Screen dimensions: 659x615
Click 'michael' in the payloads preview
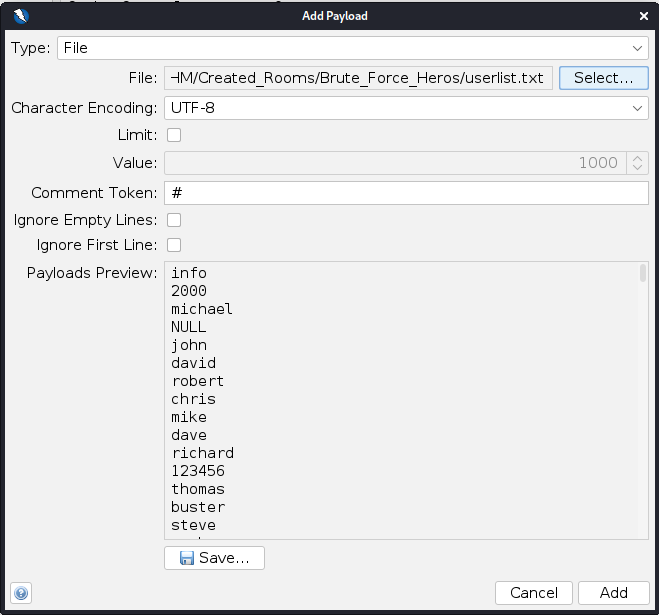[202, 309]
